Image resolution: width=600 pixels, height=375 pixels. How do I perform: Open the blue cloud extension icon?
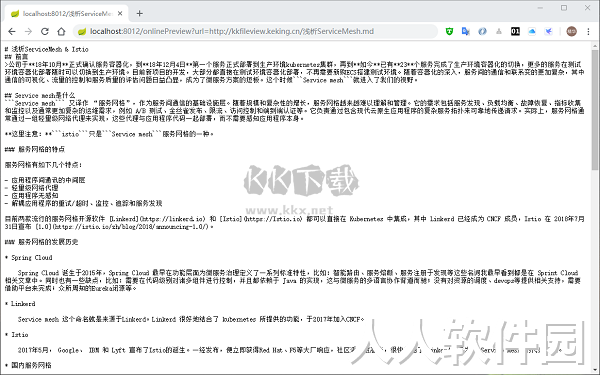(x=532, y=31)
